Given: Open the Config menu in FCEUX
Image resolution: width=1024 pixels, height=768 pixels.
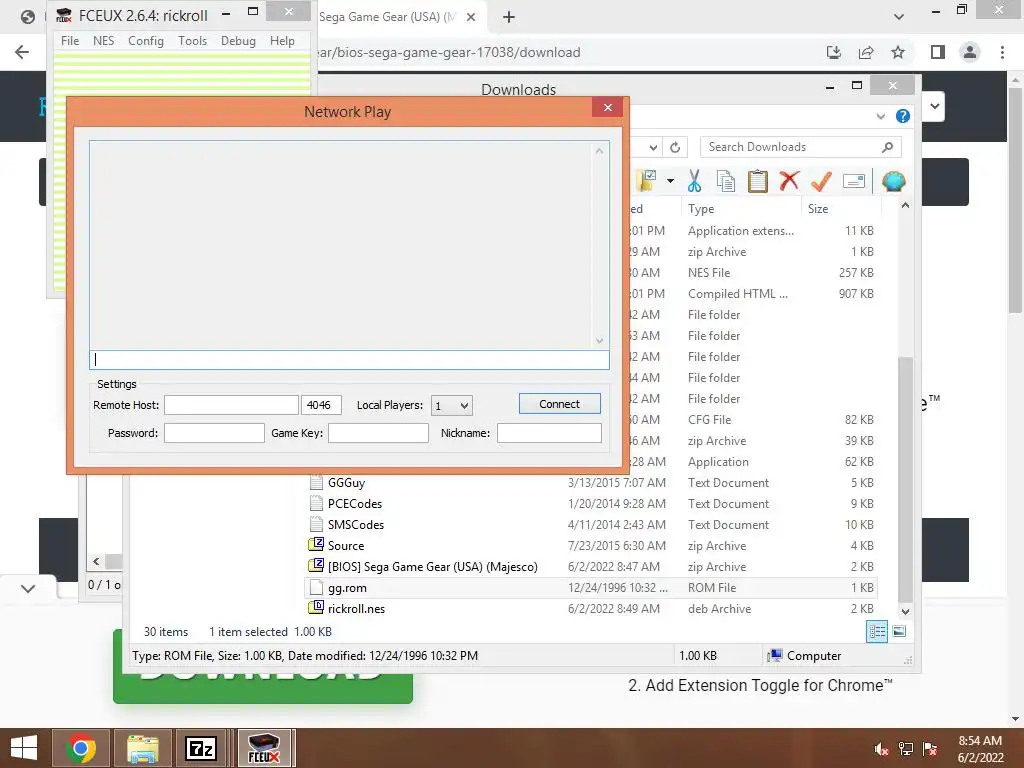Looking at the screenshot, I should click(x=146, y=40).
